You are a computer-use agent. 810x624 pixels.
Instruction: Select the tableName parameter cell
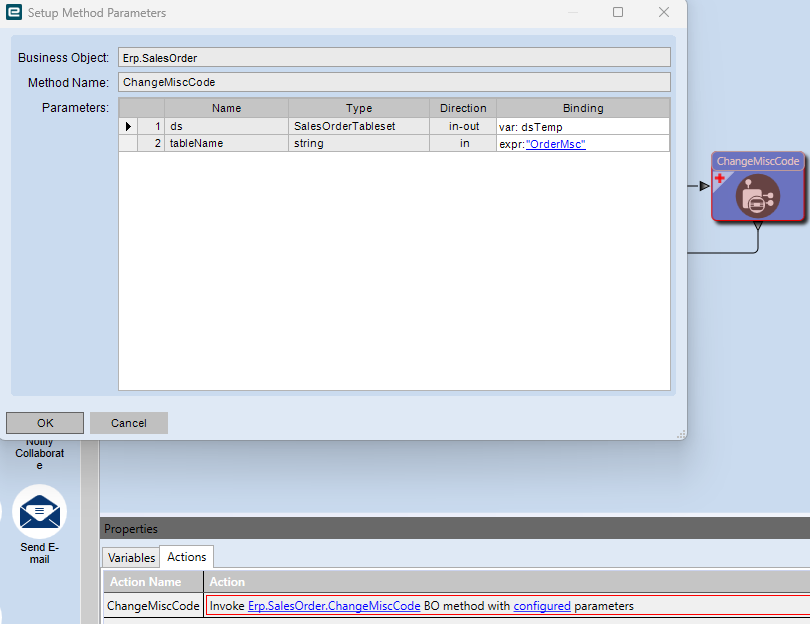pos(226,143)
